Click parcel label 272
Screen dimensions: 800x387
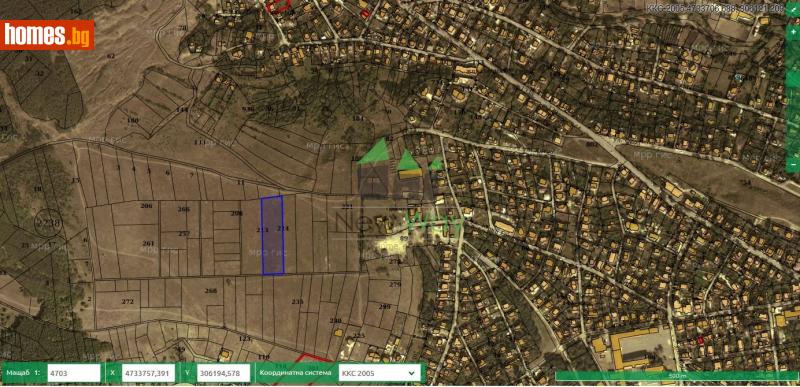pyautogui.click(x=128, y=301)
